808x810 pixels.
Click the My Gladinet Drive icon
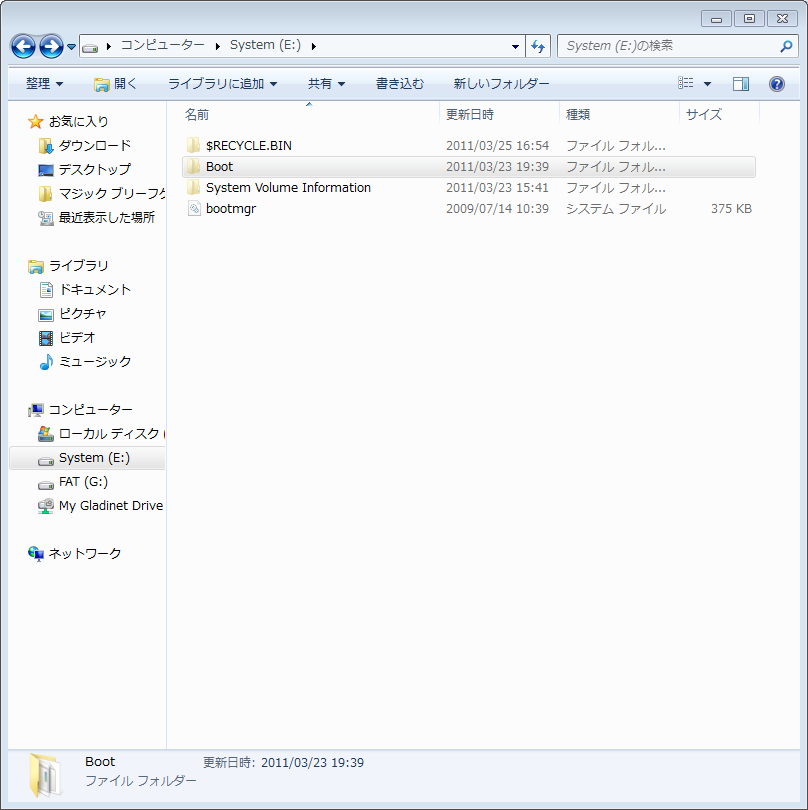coord(45,506)
